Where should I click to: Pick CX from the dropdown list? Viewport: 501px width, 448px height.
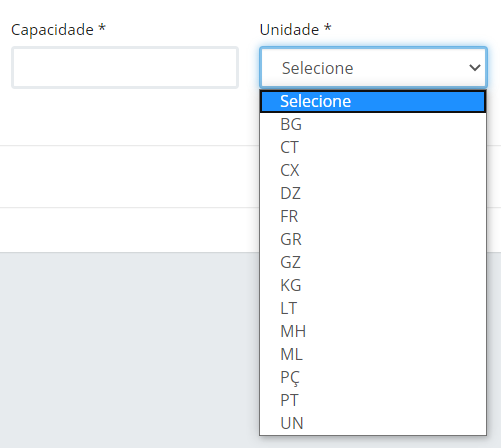(x=373, y=170)
